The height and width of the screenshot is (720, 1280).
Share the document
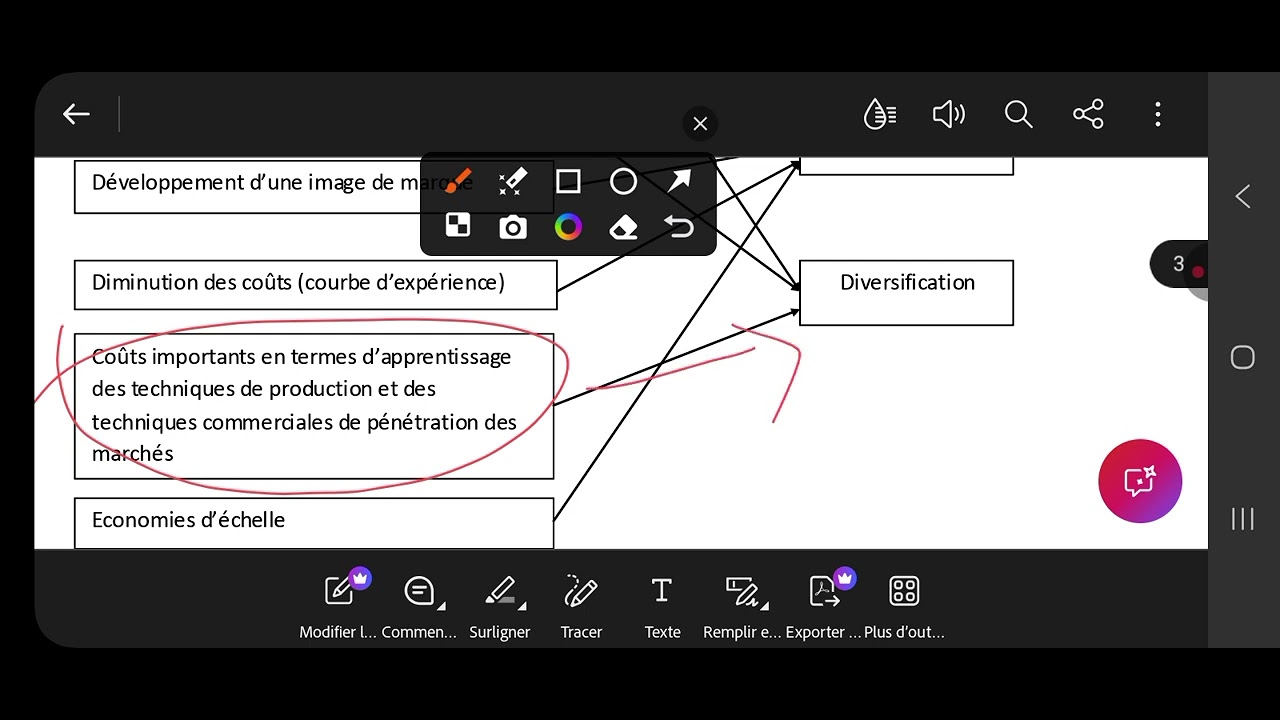pyautogui.click(x=1088, y=114)
